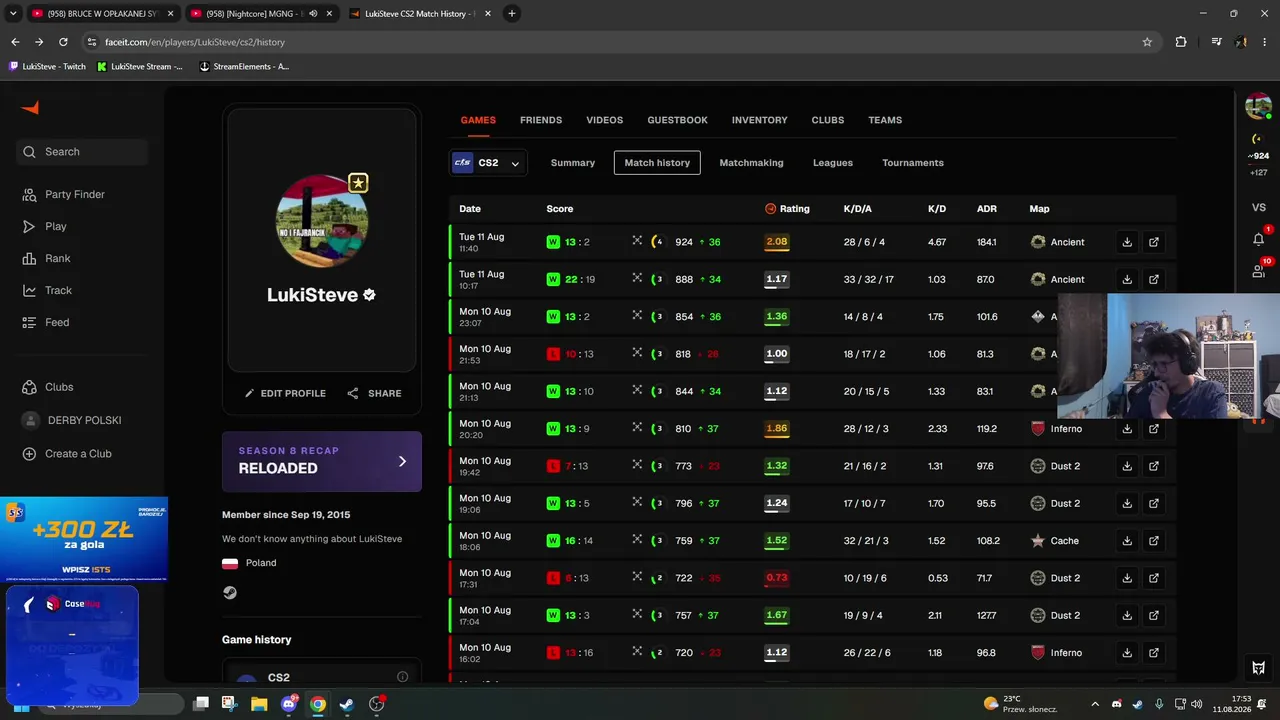This screenshot has height=720, width=1280.
Task: Open the Clubs tab in the profile header
Action: 828,120
